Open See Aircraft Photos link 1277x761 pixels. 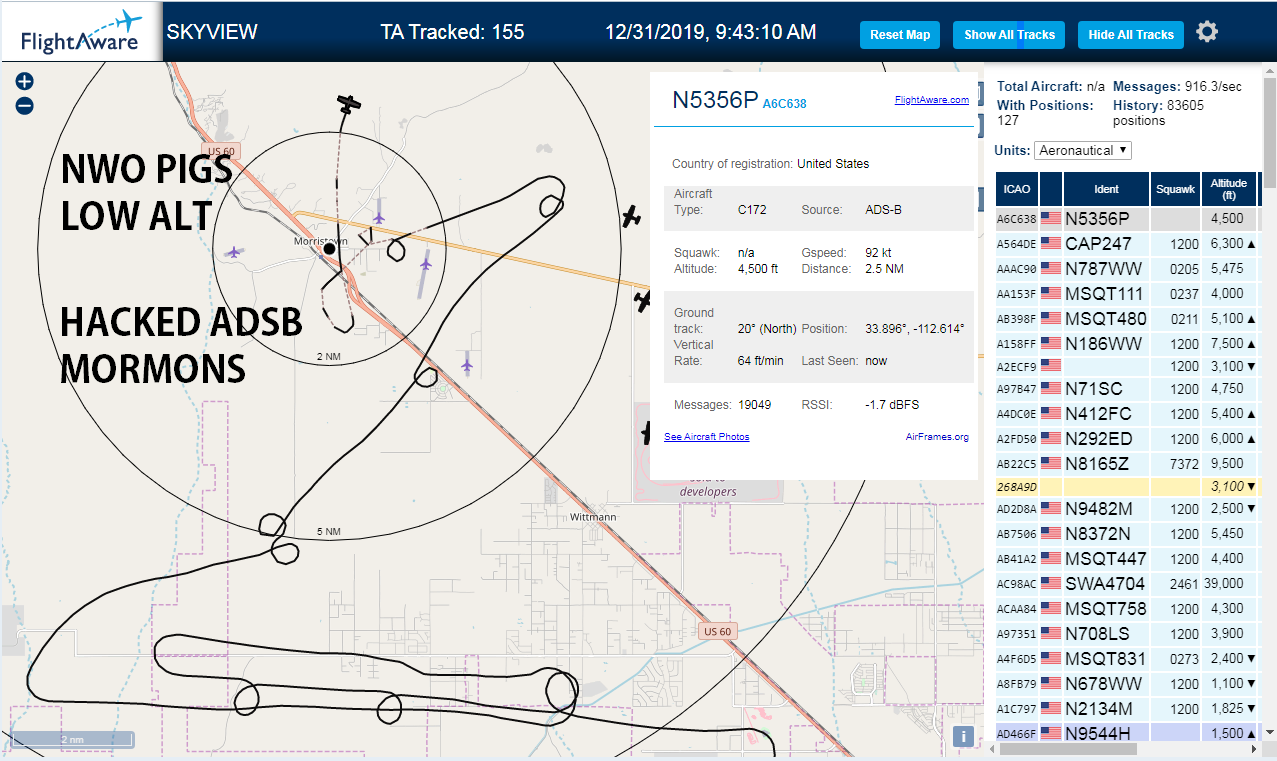coord(706,437)
